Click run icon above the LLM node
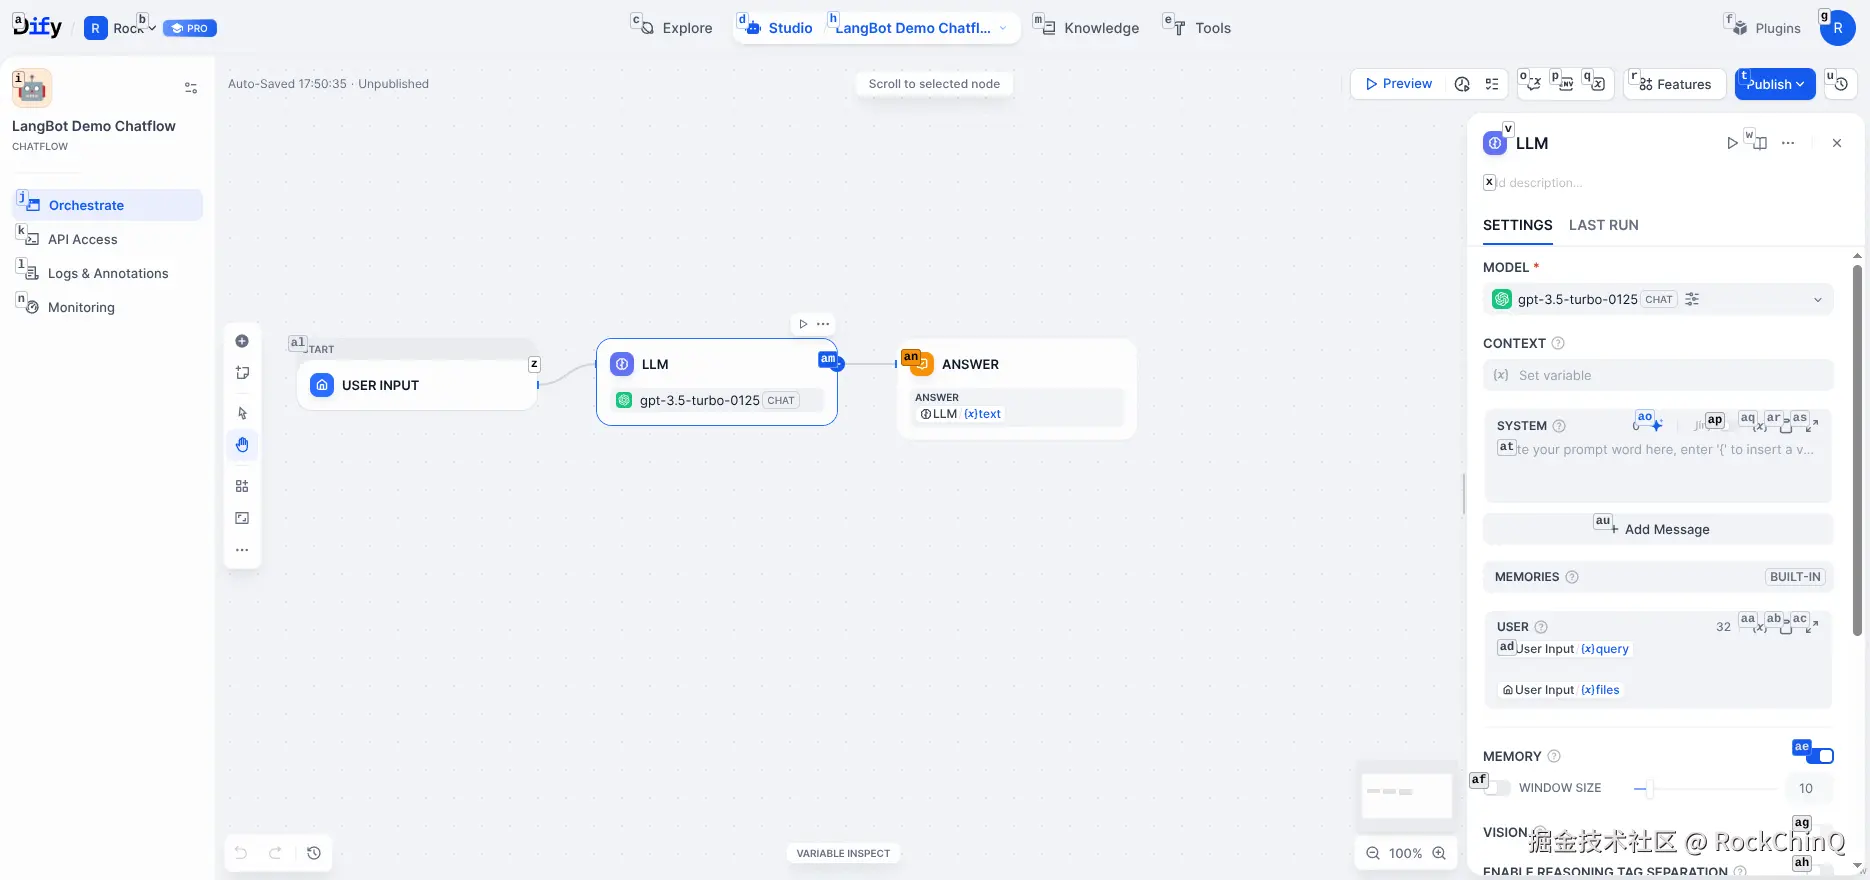1870x880 pixels. (x=803, y=324)
